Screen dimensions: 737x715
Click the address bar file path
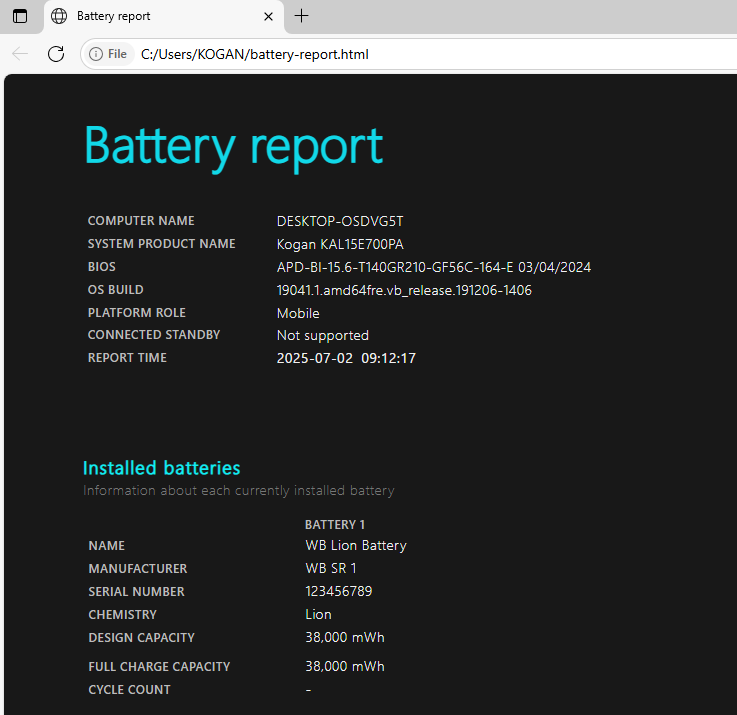click(255, 54)
